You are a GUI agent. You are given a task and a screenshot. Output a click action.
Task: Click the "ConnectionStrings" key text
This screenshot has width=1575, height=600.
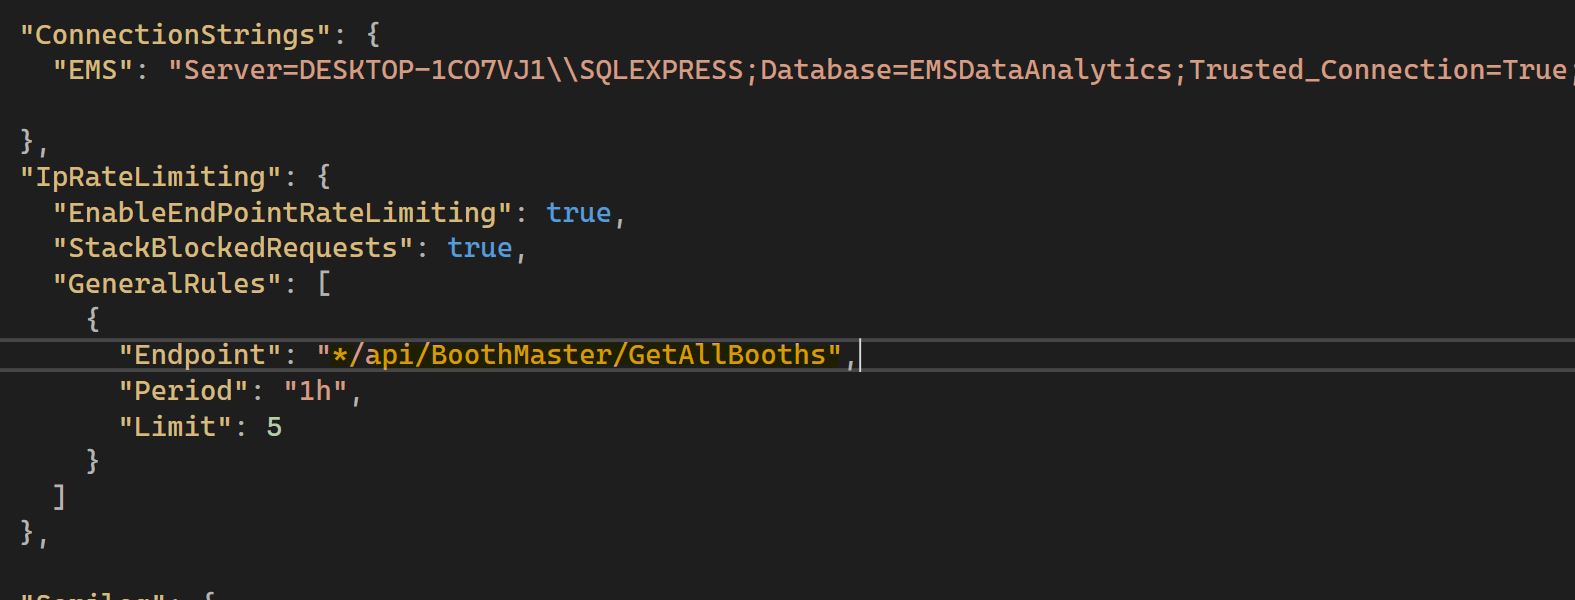[174, 35]
